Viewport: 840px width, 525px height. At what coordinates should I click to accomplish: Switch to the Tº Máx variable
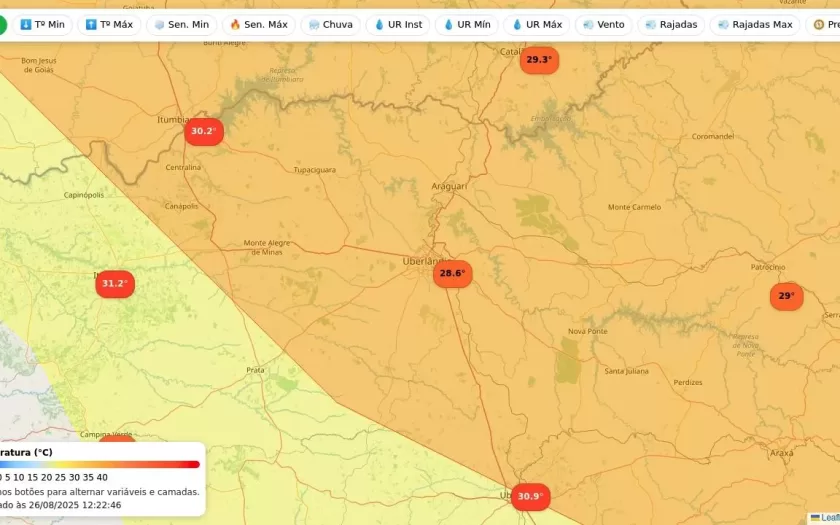click(109, 24)
